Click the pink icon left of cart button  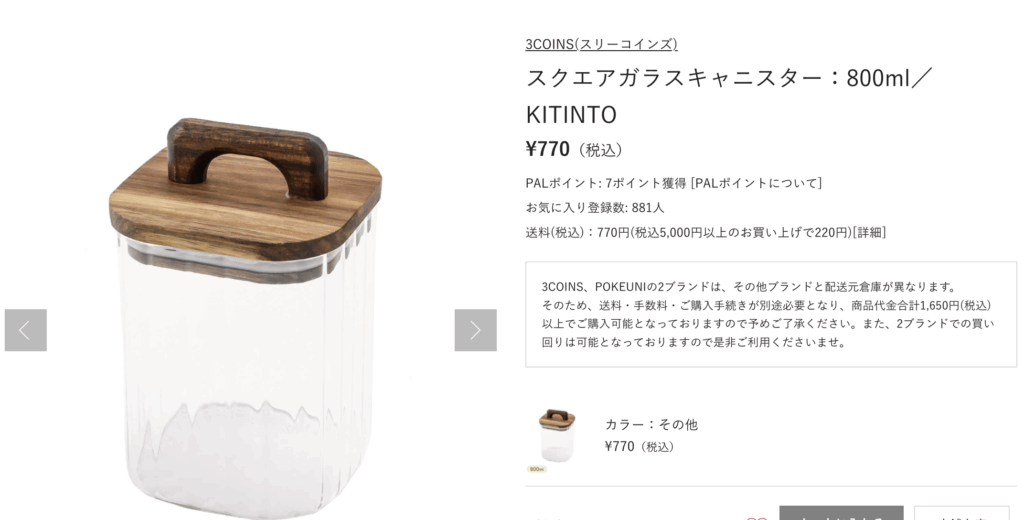756,517
